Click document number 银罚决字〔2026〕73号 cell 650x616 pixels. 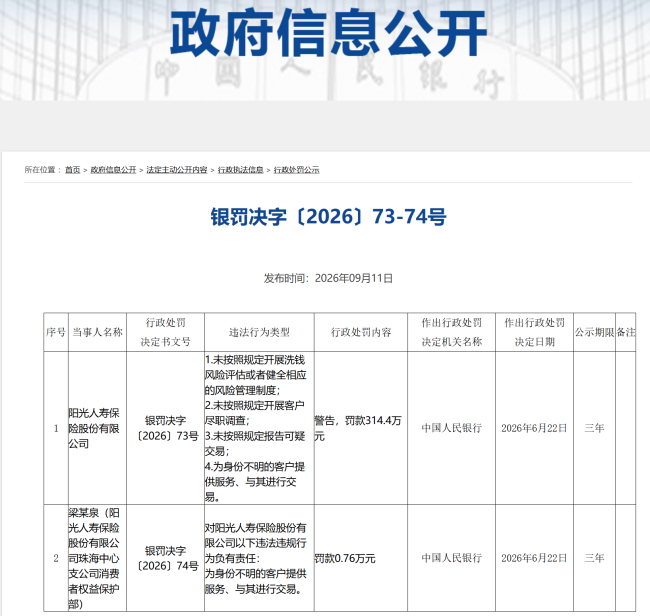pos(165,428)
